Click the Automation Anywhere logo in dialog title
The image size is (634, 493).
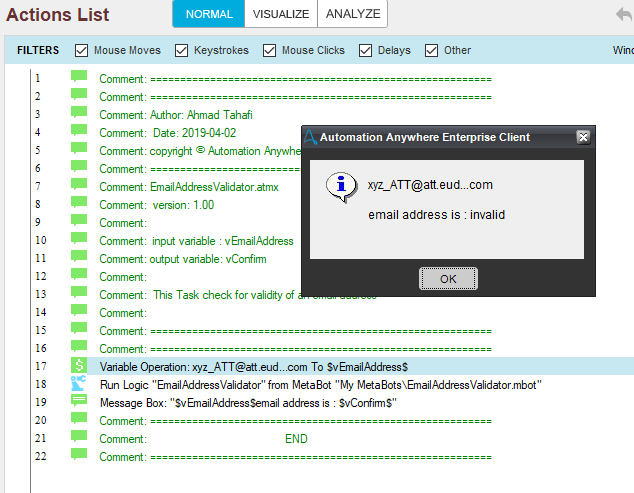[x=310, y=137]
